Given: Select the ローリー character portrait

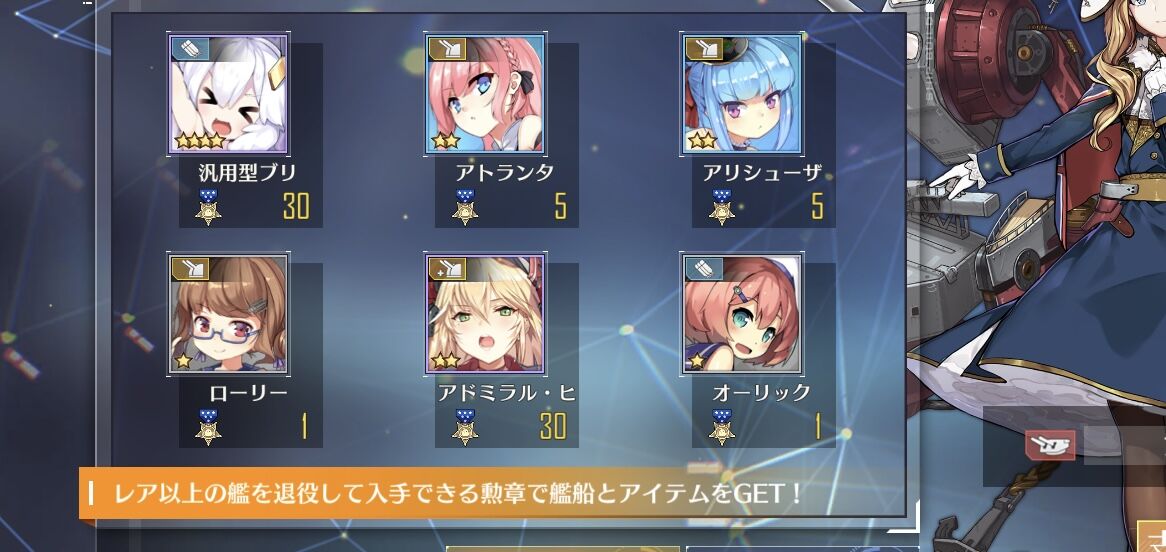Looking at the screenshot, I should pos(228,314).
